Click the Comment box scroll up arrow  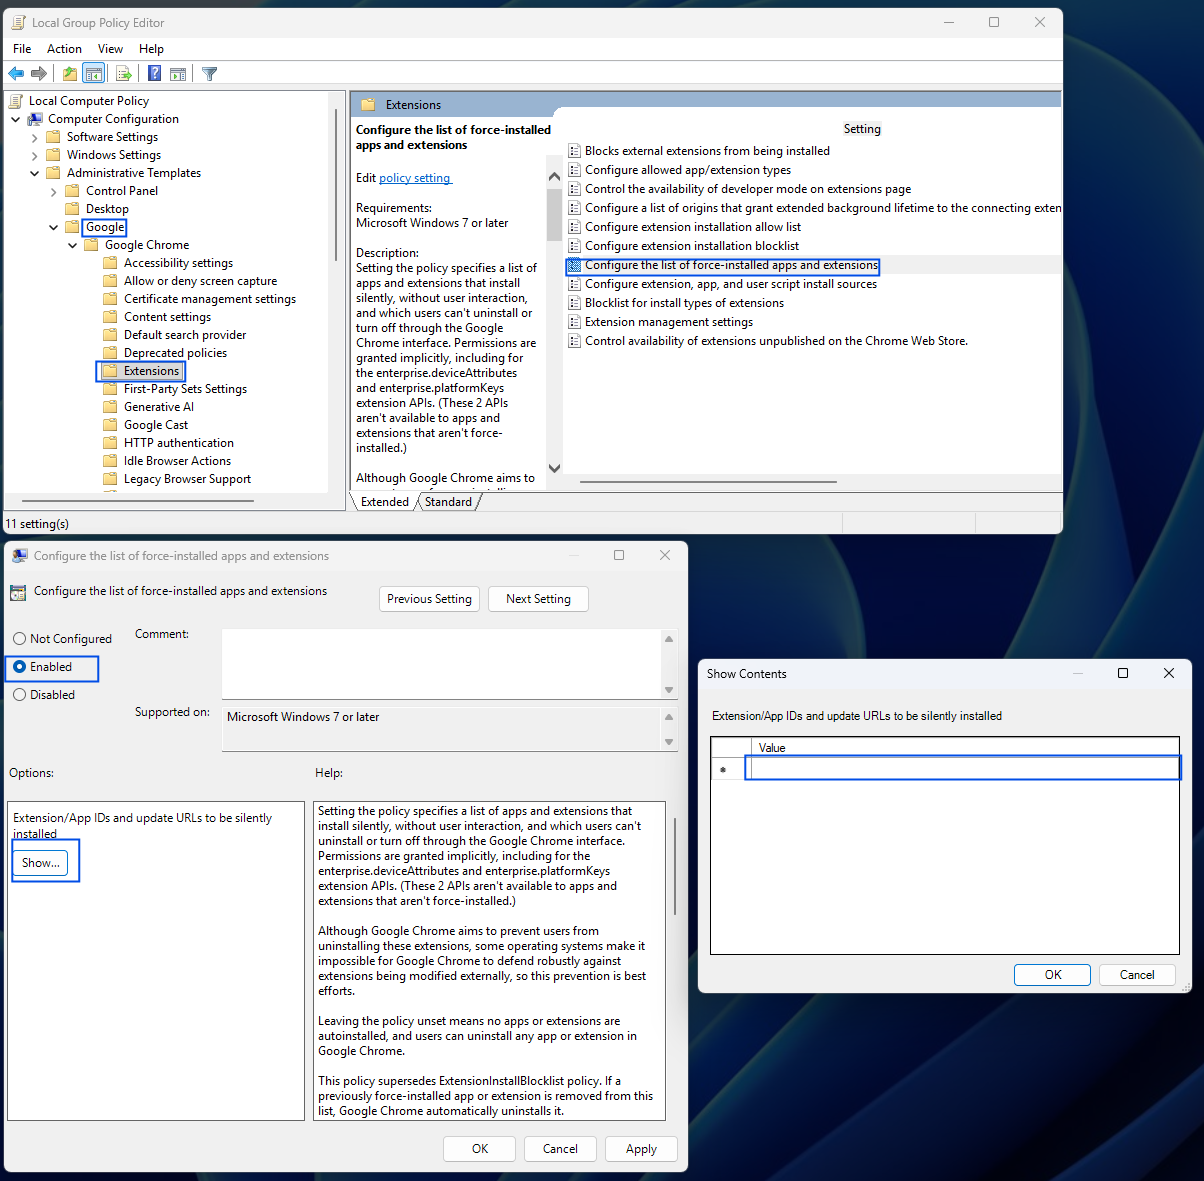tap(669, 638)
